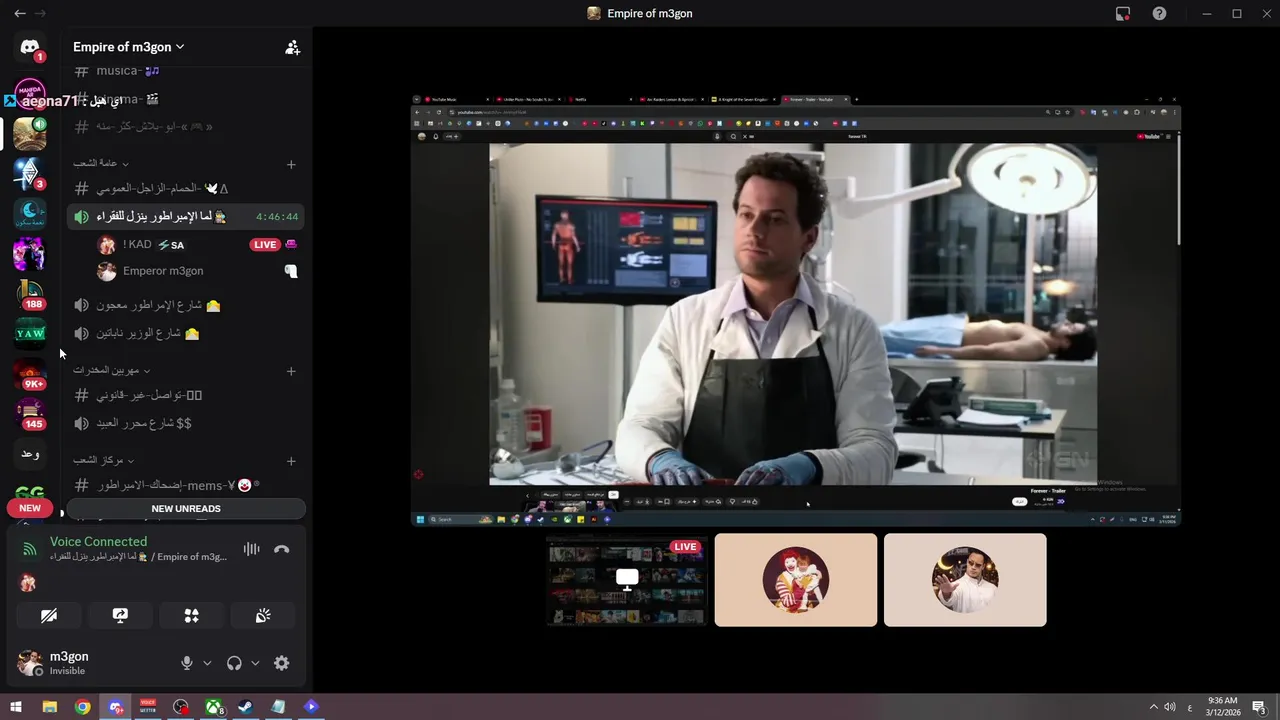The image size is (1280, 720).
Task: Open the server icon labeled وحد
Action: [x=30, y=454]
